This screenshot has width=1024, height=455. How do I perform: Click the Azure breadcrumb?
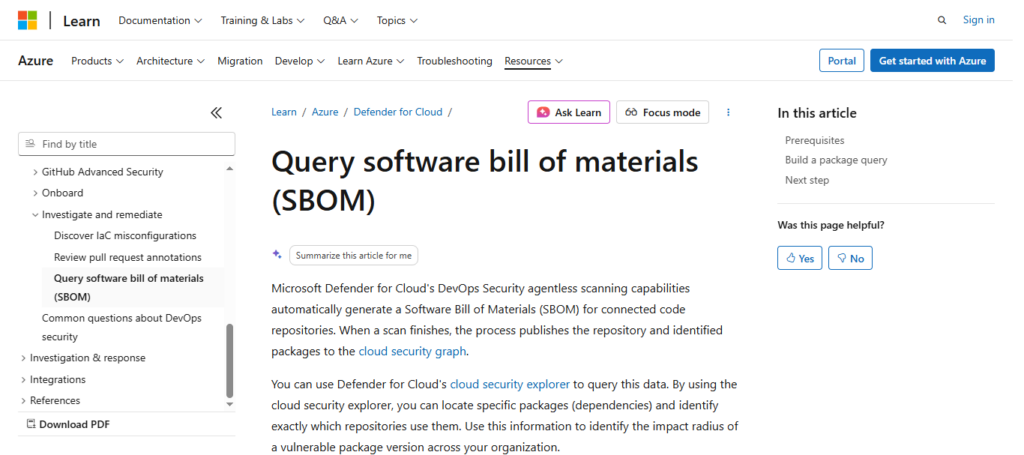325,112
